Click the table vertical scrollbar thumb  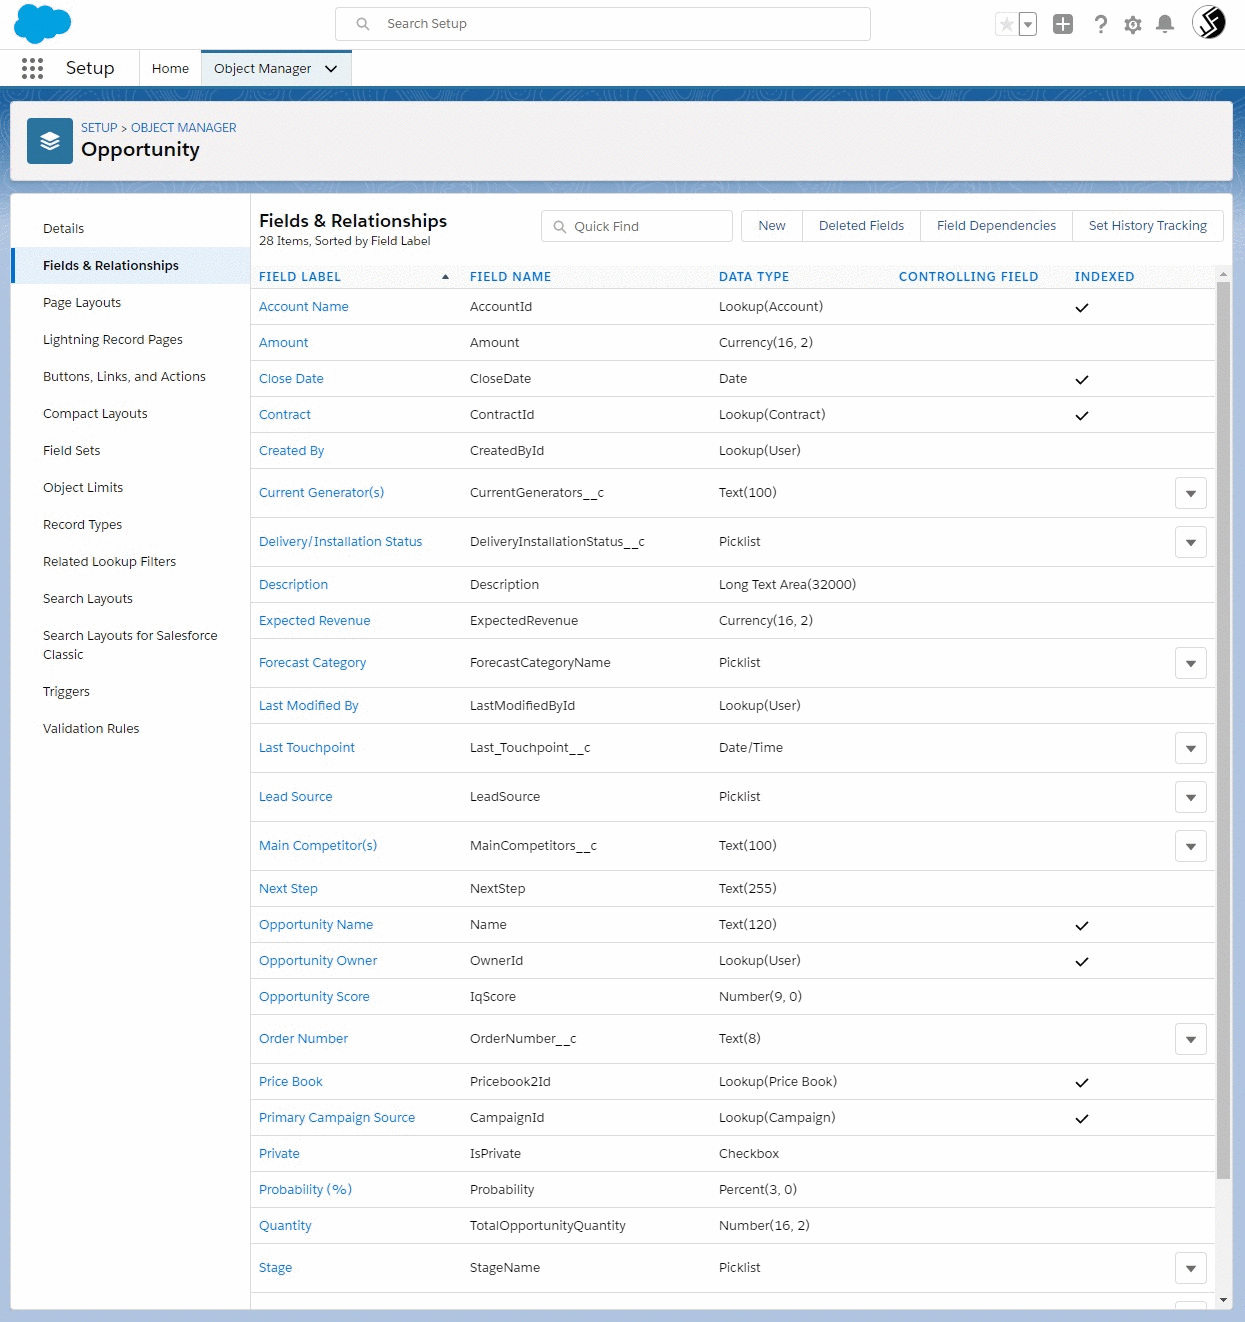click(1223, 730)
